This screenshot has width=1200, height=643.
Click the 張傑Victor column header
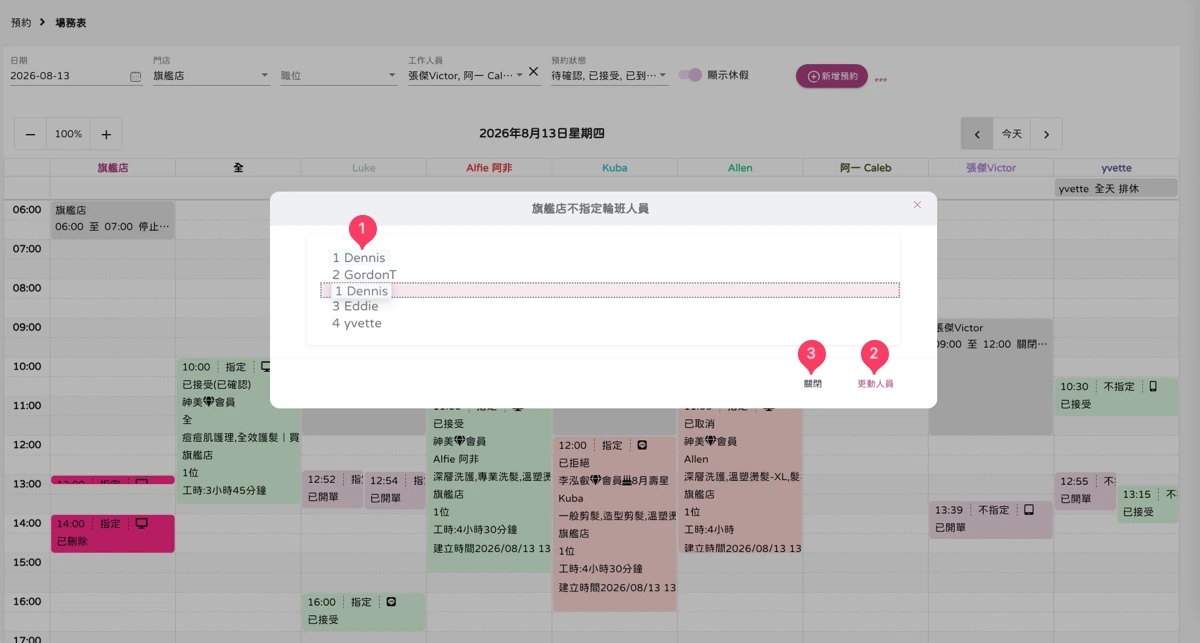(x=991, y=168)
